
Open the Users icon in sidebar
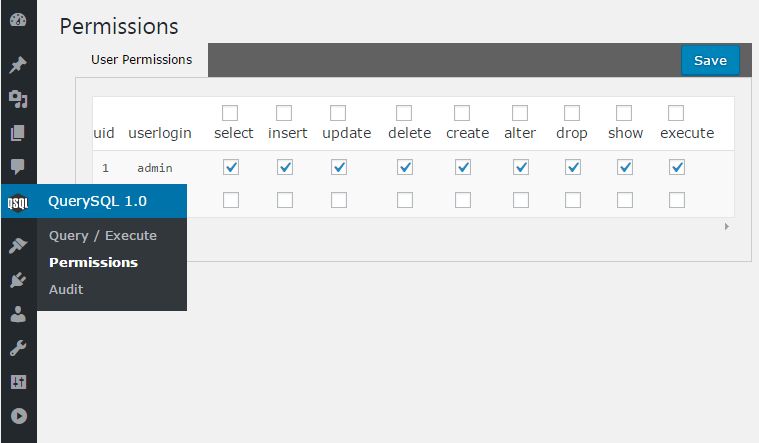coord(18,314)
